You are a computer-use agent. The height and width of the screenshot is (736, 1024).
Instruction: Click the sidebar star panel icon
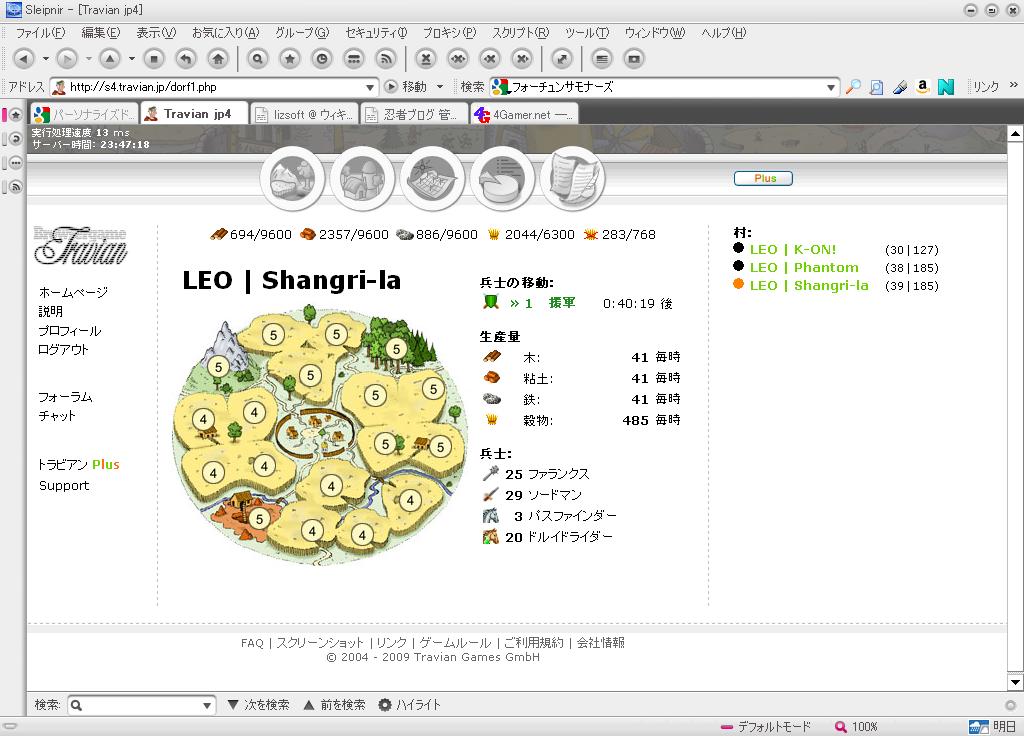click(16, 115)
